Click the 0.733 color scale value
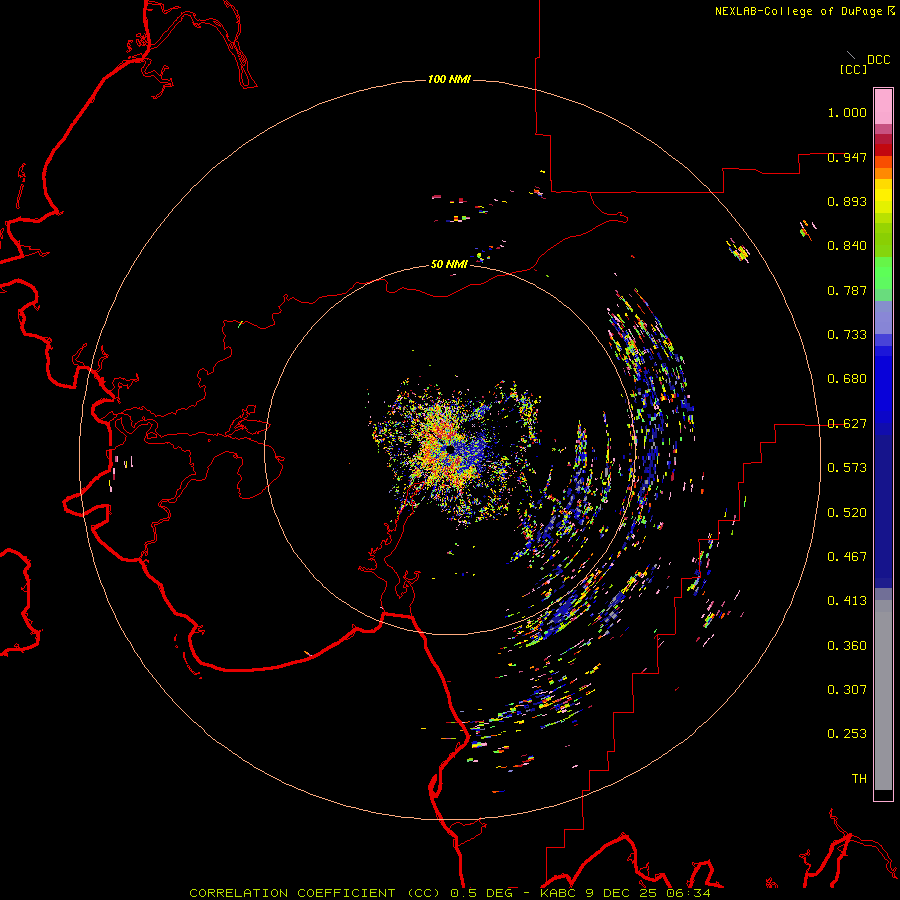The width and height of the screenshot is (900, 900). tap(847, 335)
